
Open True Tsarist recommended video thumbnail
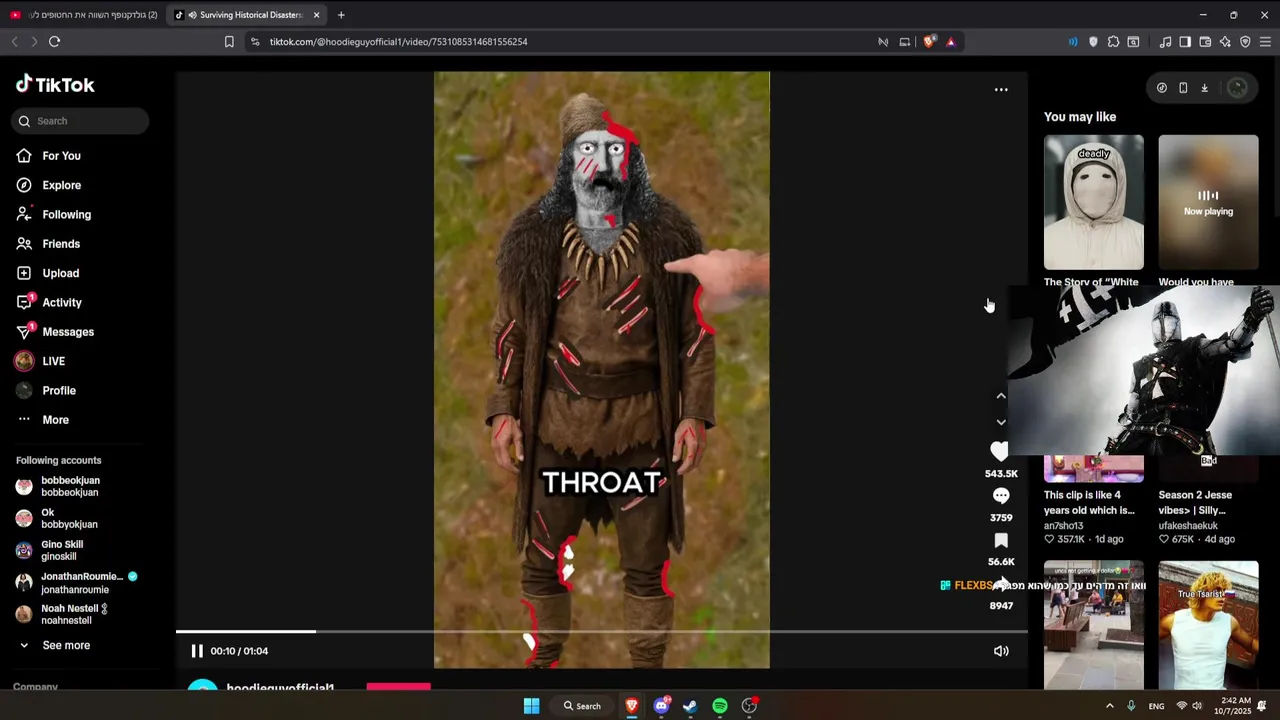coord(1208,625)
